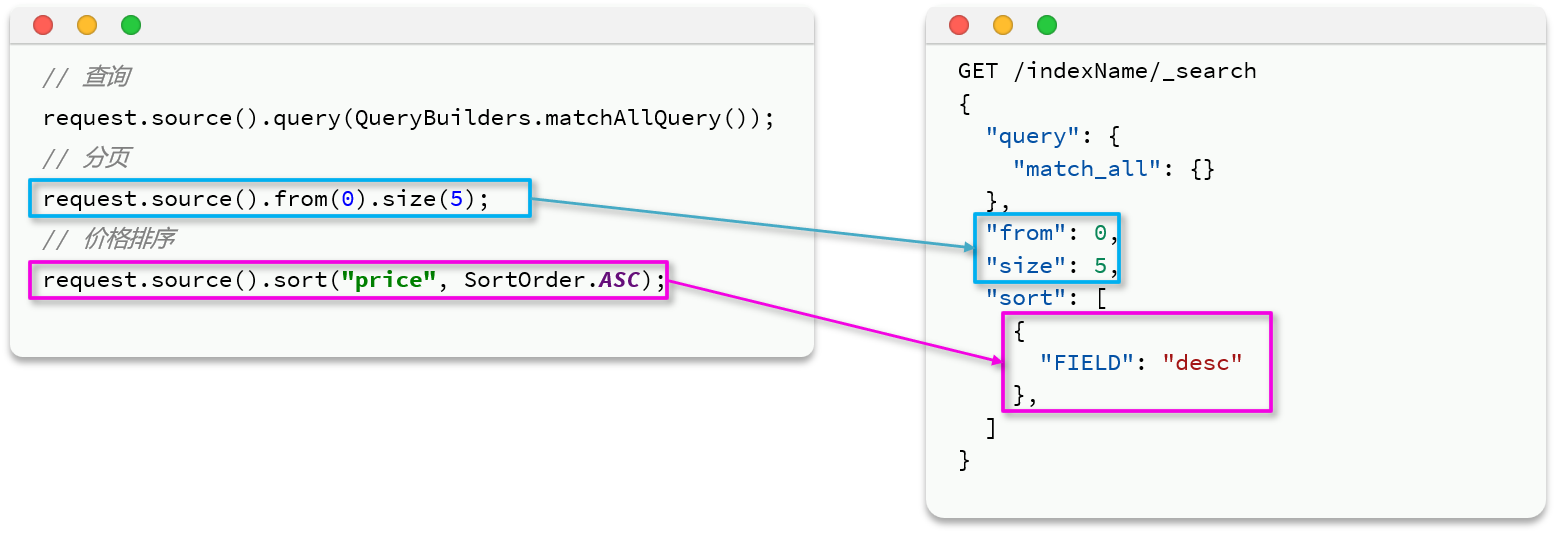Click the green maximize button of right window
The width and height of the screenshot is (1559, 536).
[1047, 25]
